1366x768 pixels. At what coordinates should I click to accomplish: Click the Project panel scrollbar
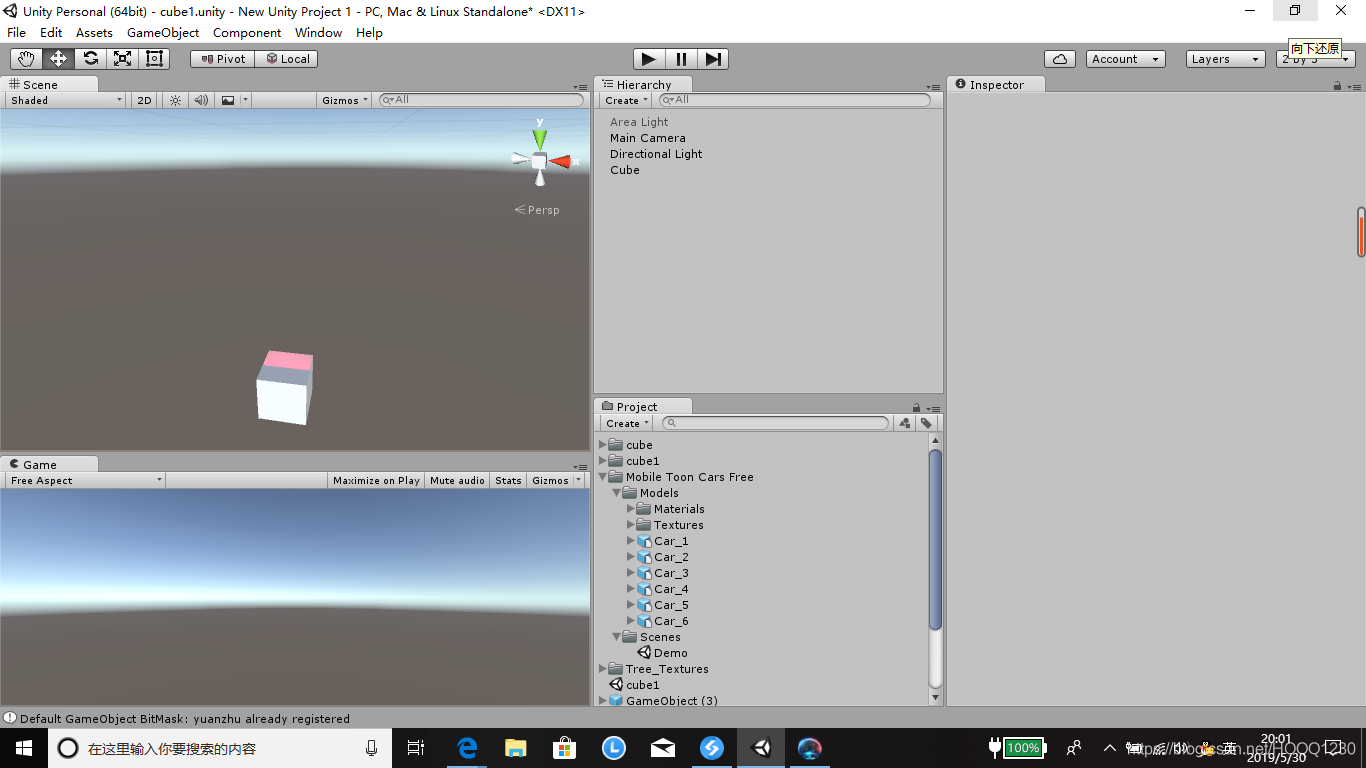[935, 540]
